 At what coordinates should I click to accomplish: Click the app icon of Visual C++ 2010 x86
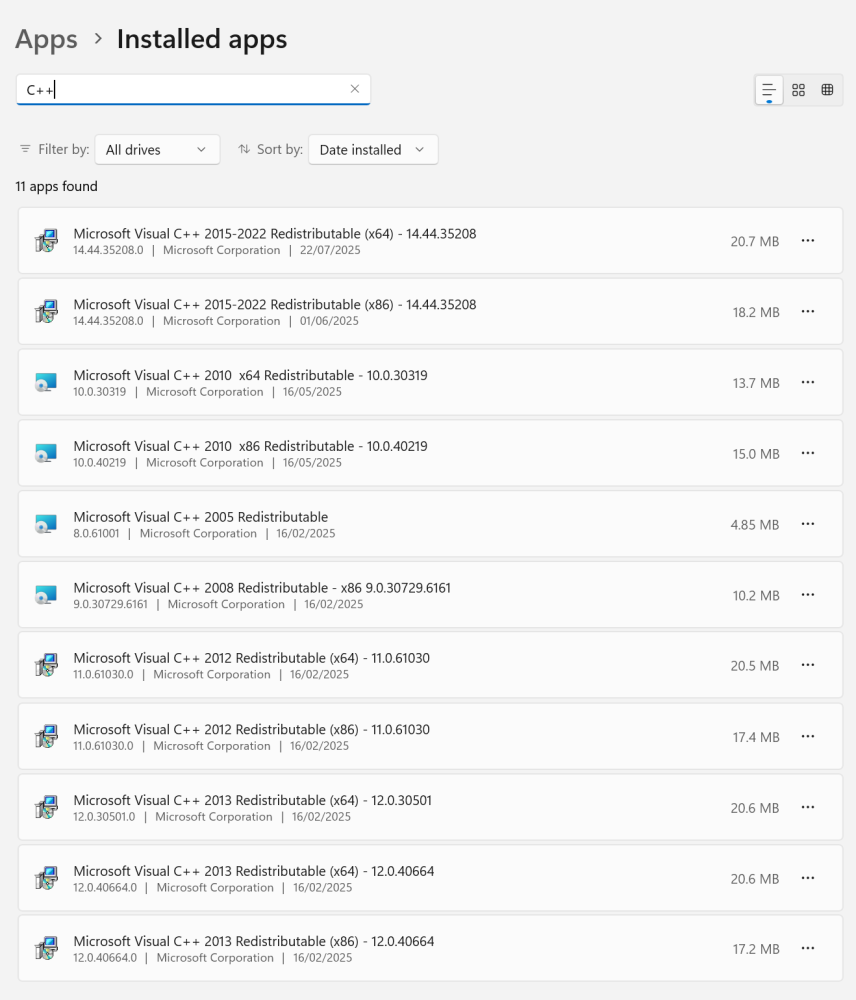[x=46, y=453]
